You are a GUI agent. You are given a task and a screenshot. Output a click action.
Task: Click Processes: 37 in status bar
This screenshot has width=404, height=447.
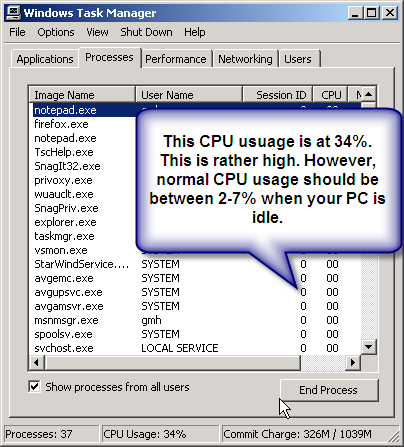click(51, 434)
